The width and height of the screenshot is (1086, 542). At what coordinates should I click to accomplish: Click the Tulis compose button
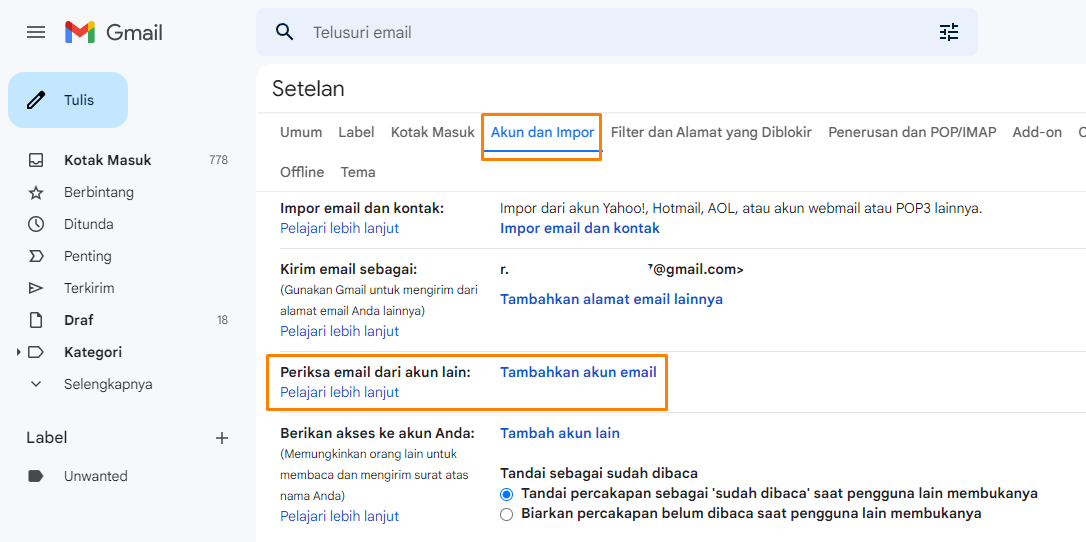(x=68, y=100)
